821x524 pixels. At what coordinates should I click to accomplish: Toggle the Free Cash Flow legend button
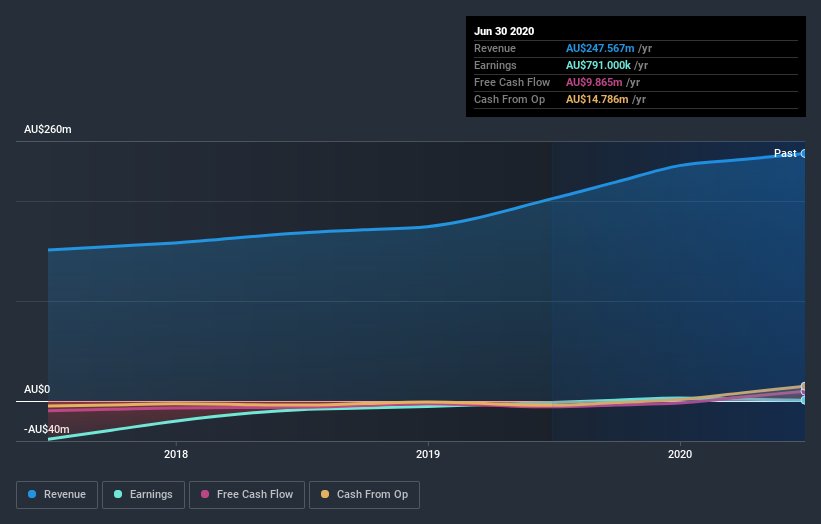[247, 495]
